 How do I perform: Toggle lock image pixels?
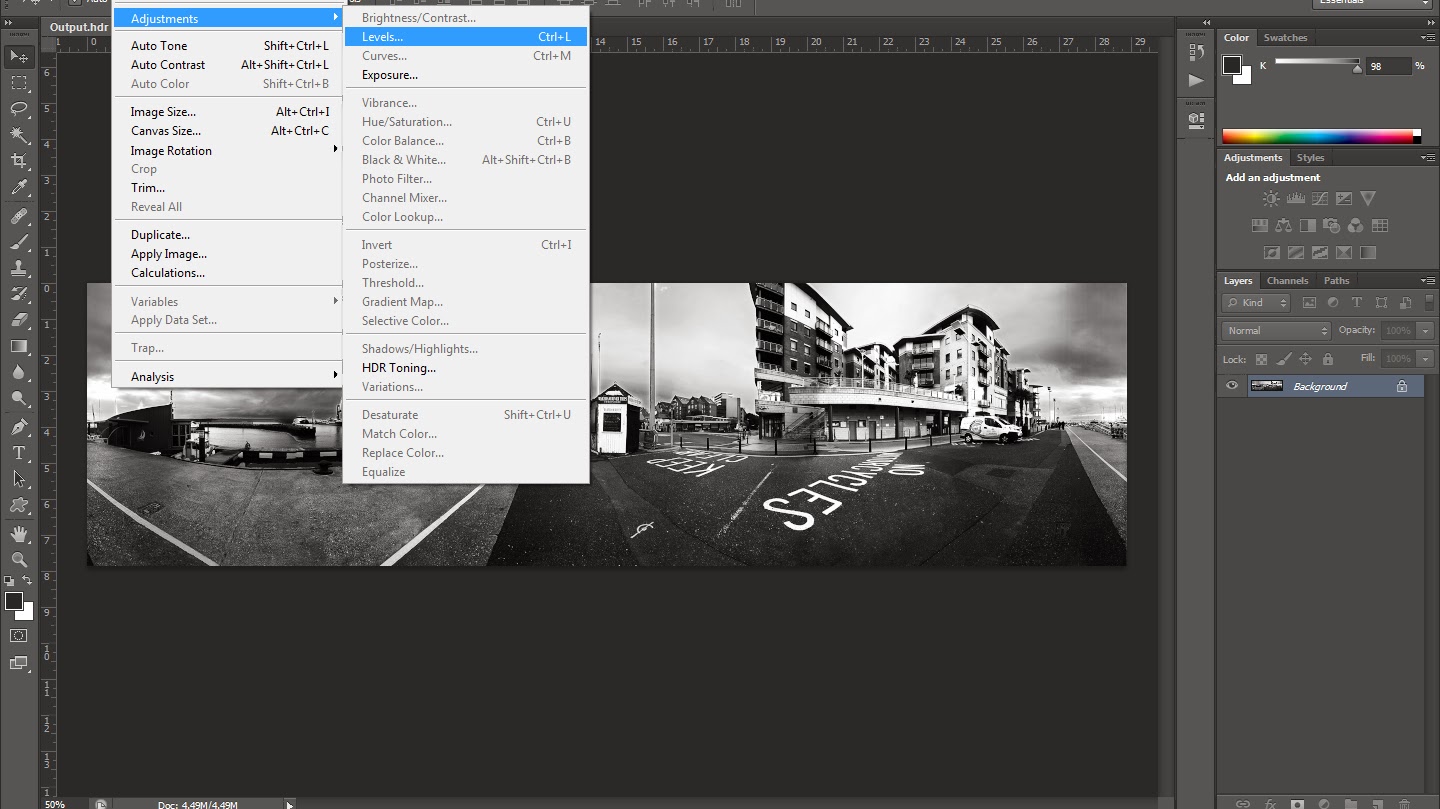(1283, 359)
